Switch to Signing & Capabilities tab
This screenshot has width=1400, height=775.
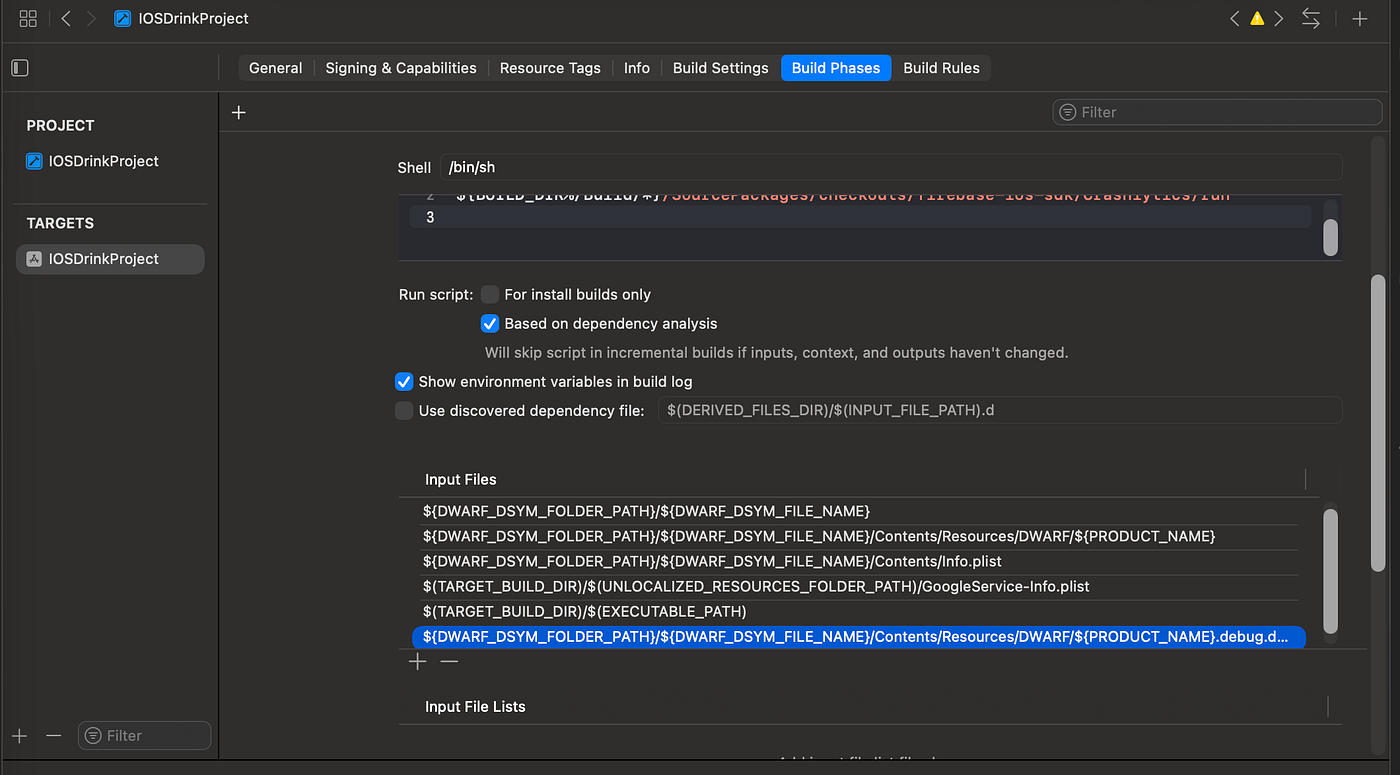point(401,68)
